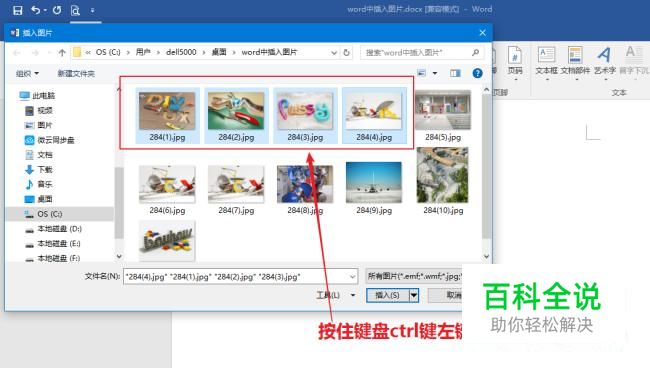Click 'dell5000' in the address path
Screen dimensions: 650x368
[181, 52]
